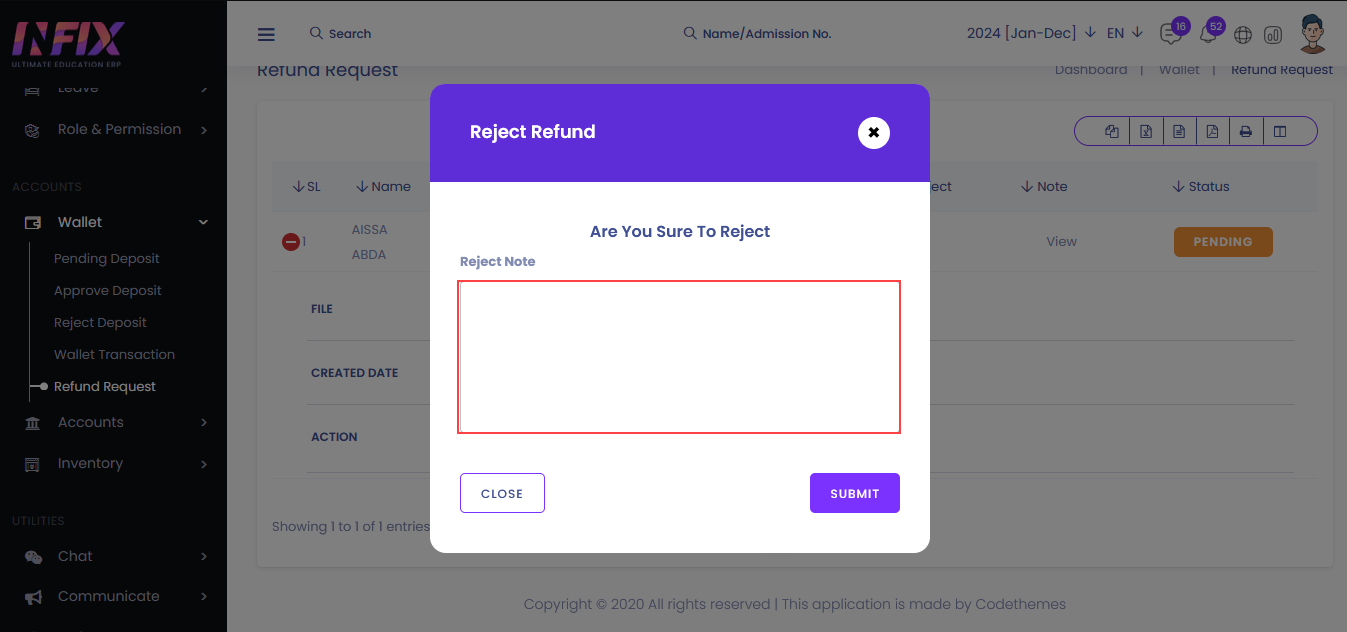Image resolution: width=1347 pixels, height=632 pixels.
Task: Close the Reject Refund modal with X icon
Action: pos(873,132)
